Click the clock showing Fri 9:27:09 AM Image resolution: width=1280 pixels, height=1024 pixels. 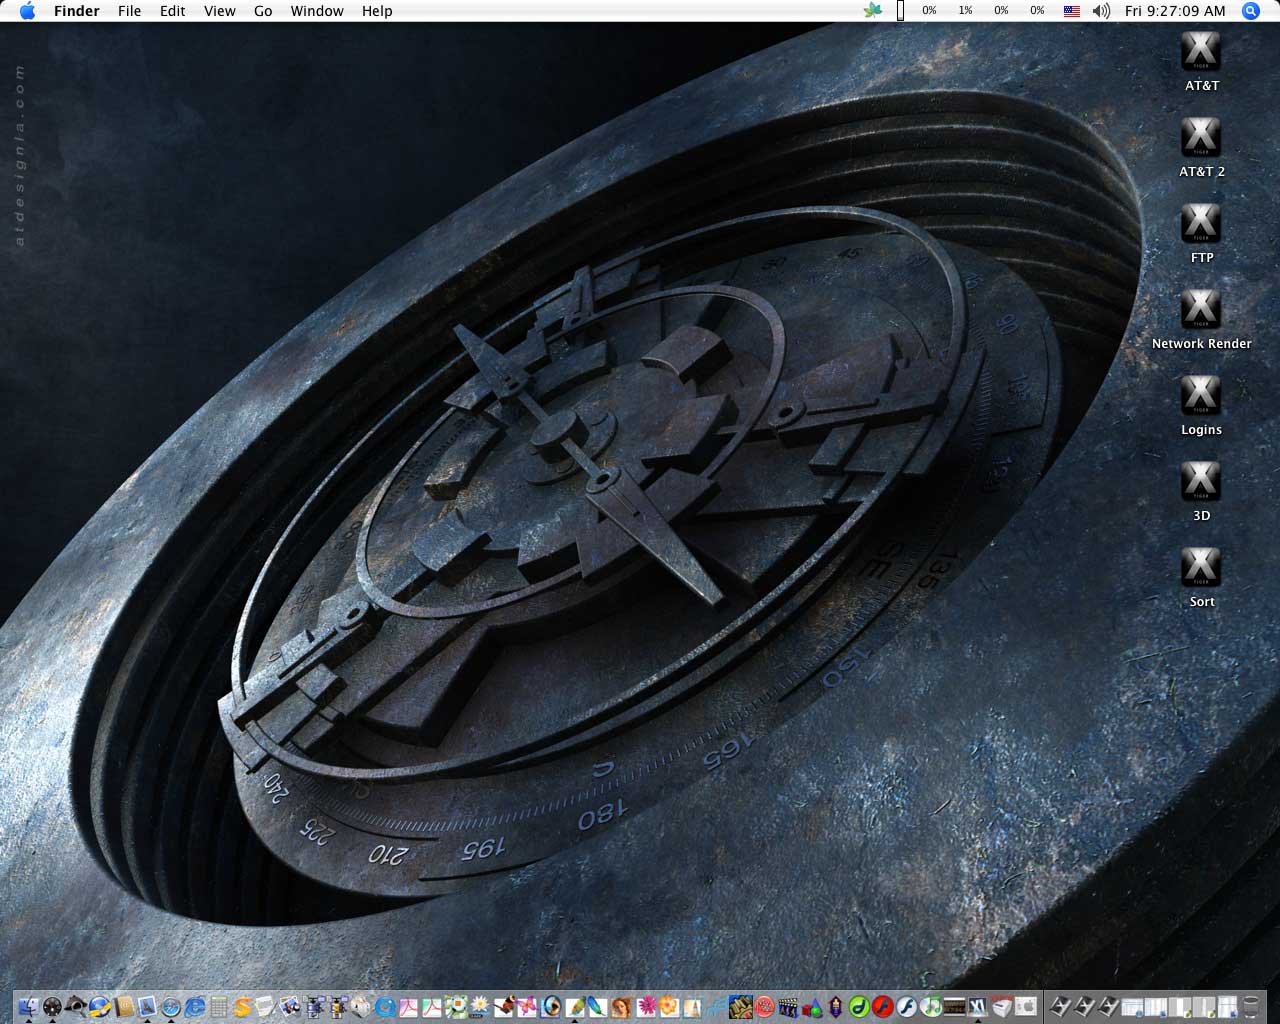pos(1175,11)
